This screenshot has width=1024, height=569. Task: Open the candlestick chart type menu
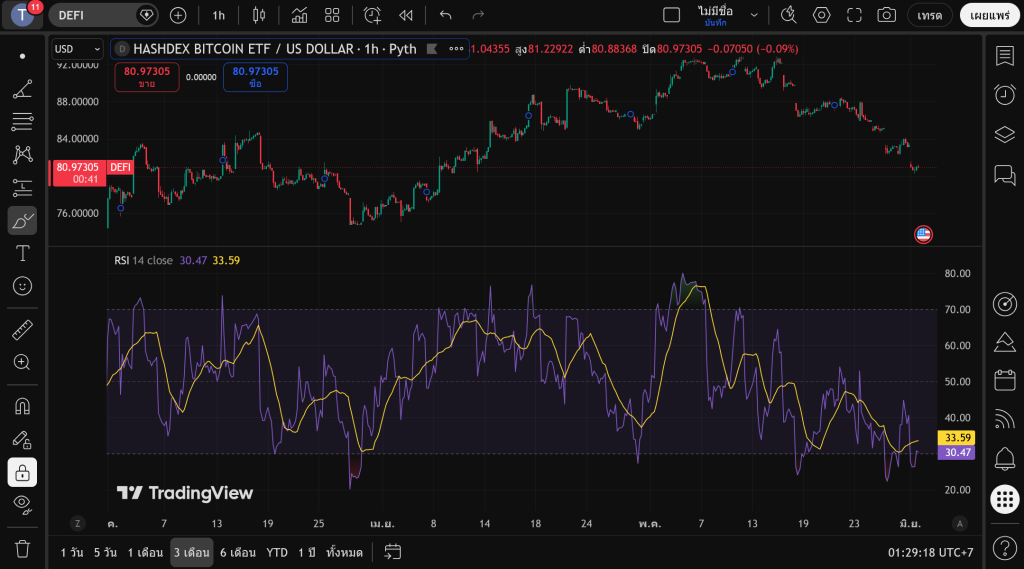tap(259, 15)
